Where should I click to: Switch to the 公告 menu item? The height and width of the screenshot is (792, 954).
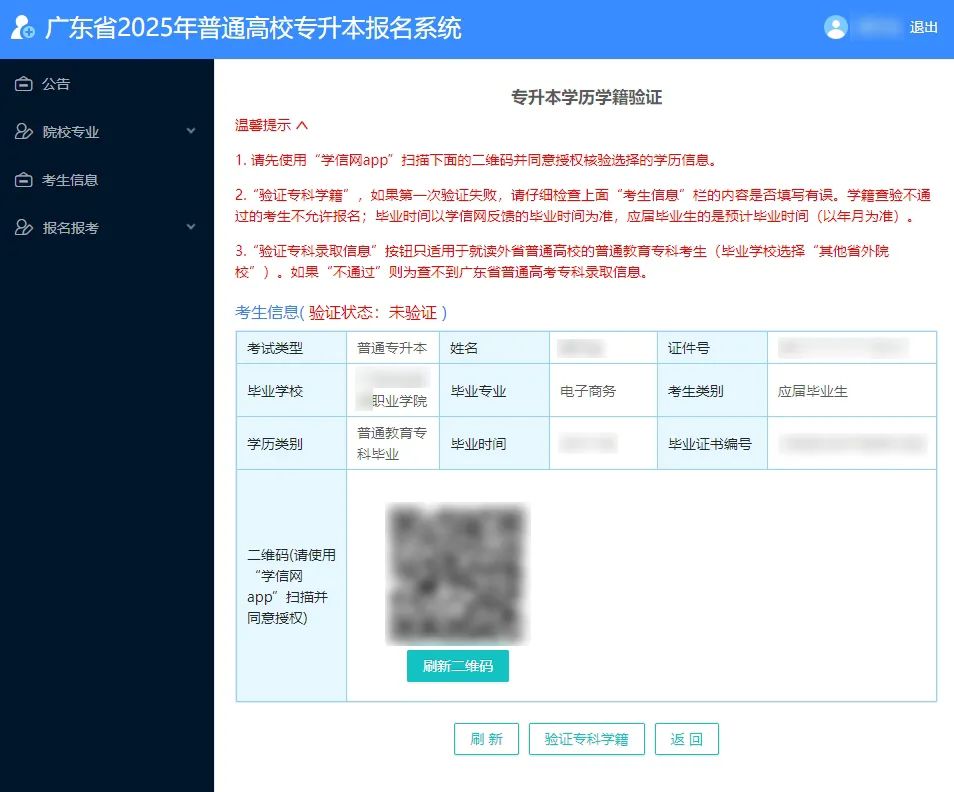tap(57, 84)
